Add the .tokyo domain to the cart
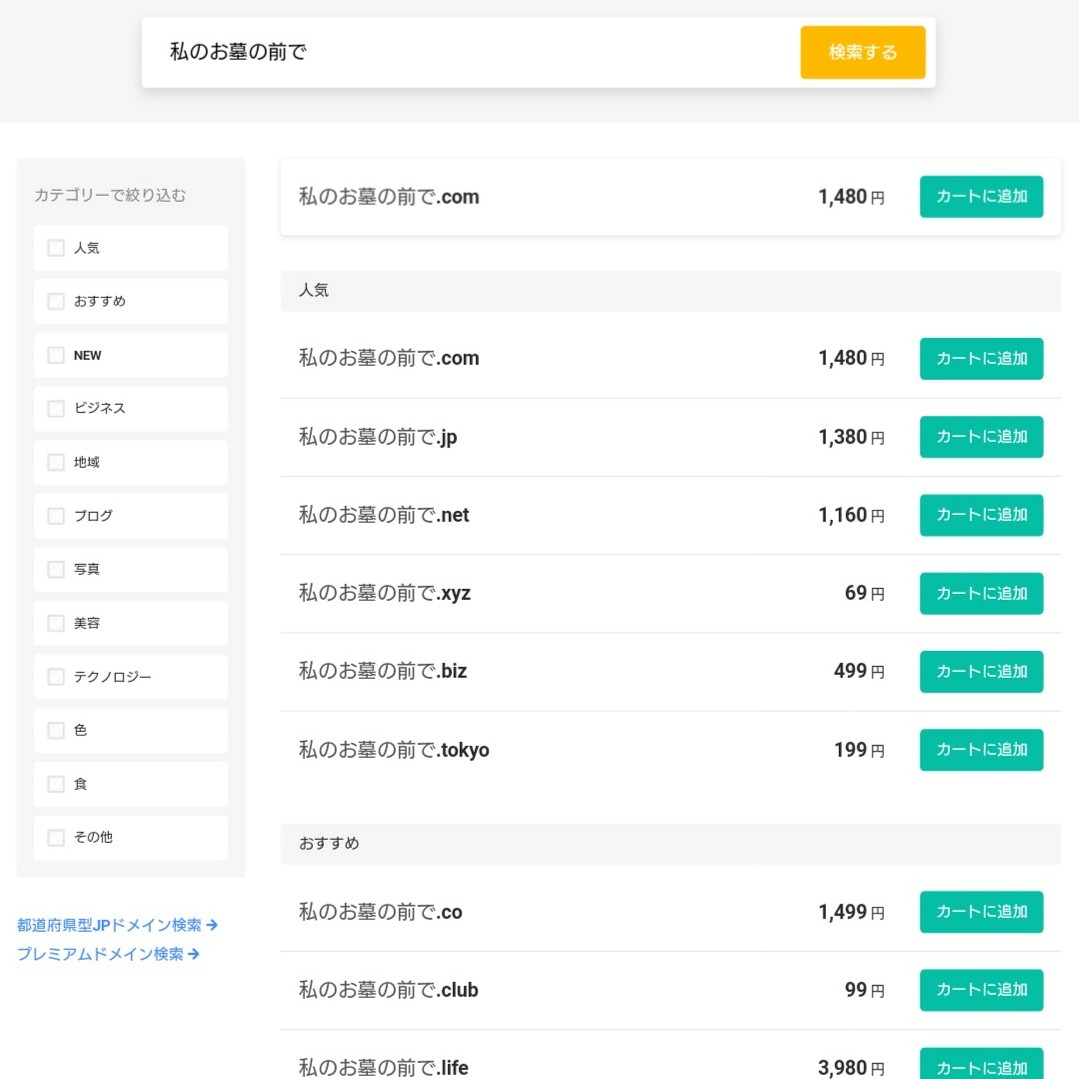 (x=981, y=750)
